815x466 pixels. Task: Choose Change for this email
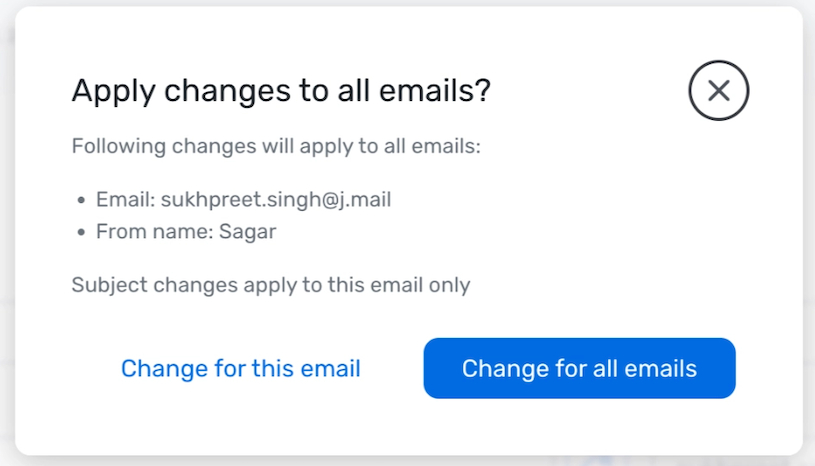tap(241, 368)
